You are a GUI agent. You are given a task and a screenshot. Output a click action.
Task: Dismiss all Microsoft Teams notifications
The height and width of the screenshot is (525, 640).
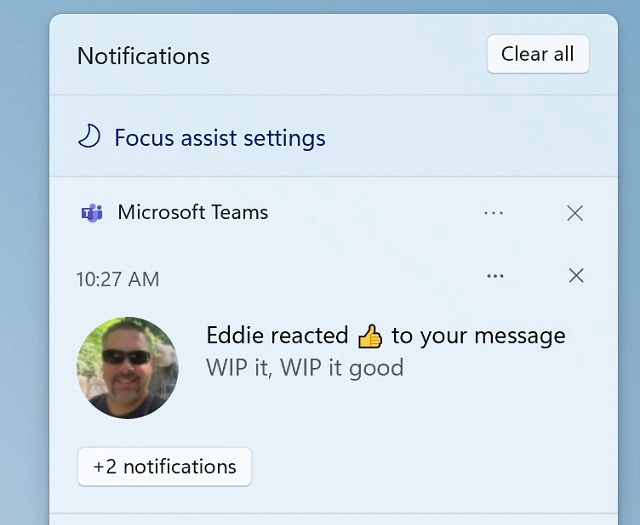click(575, 213)
